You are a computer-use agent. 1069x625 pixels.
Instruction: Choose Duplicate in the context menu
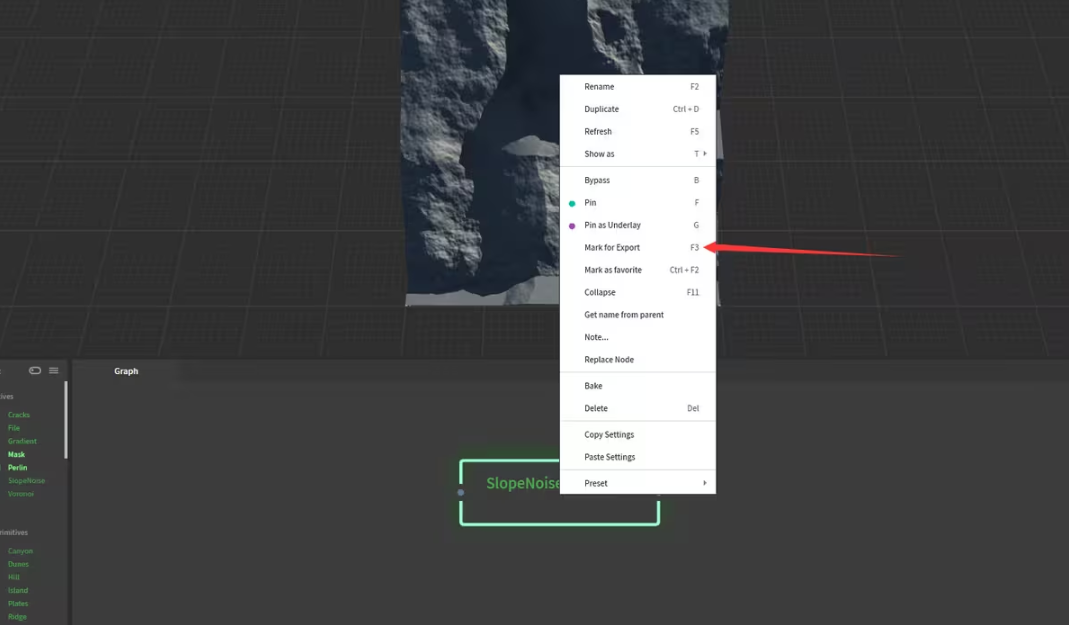point(601,109)
